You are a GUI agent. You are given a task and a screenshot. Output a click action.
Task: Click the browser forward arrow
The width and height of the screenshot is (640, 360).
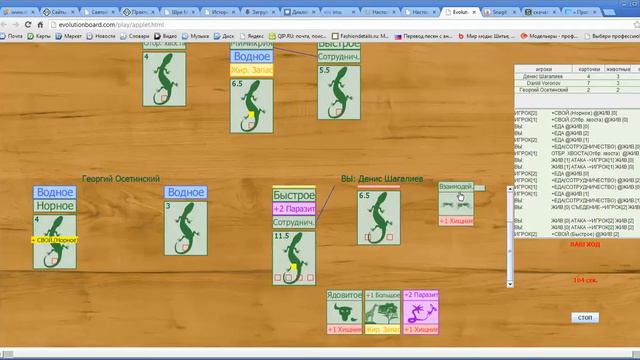point(16,24)
